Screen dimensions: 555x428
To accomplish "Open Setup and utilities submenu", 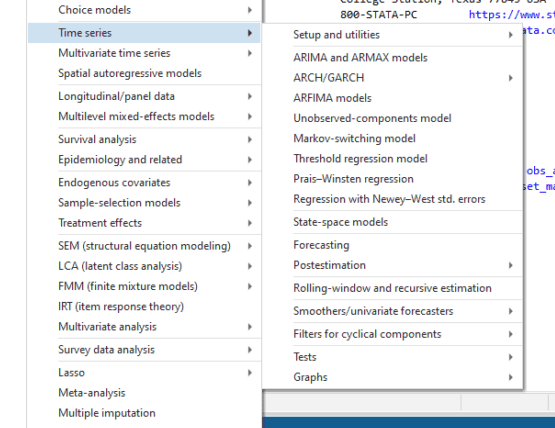I will pos(393,35).
